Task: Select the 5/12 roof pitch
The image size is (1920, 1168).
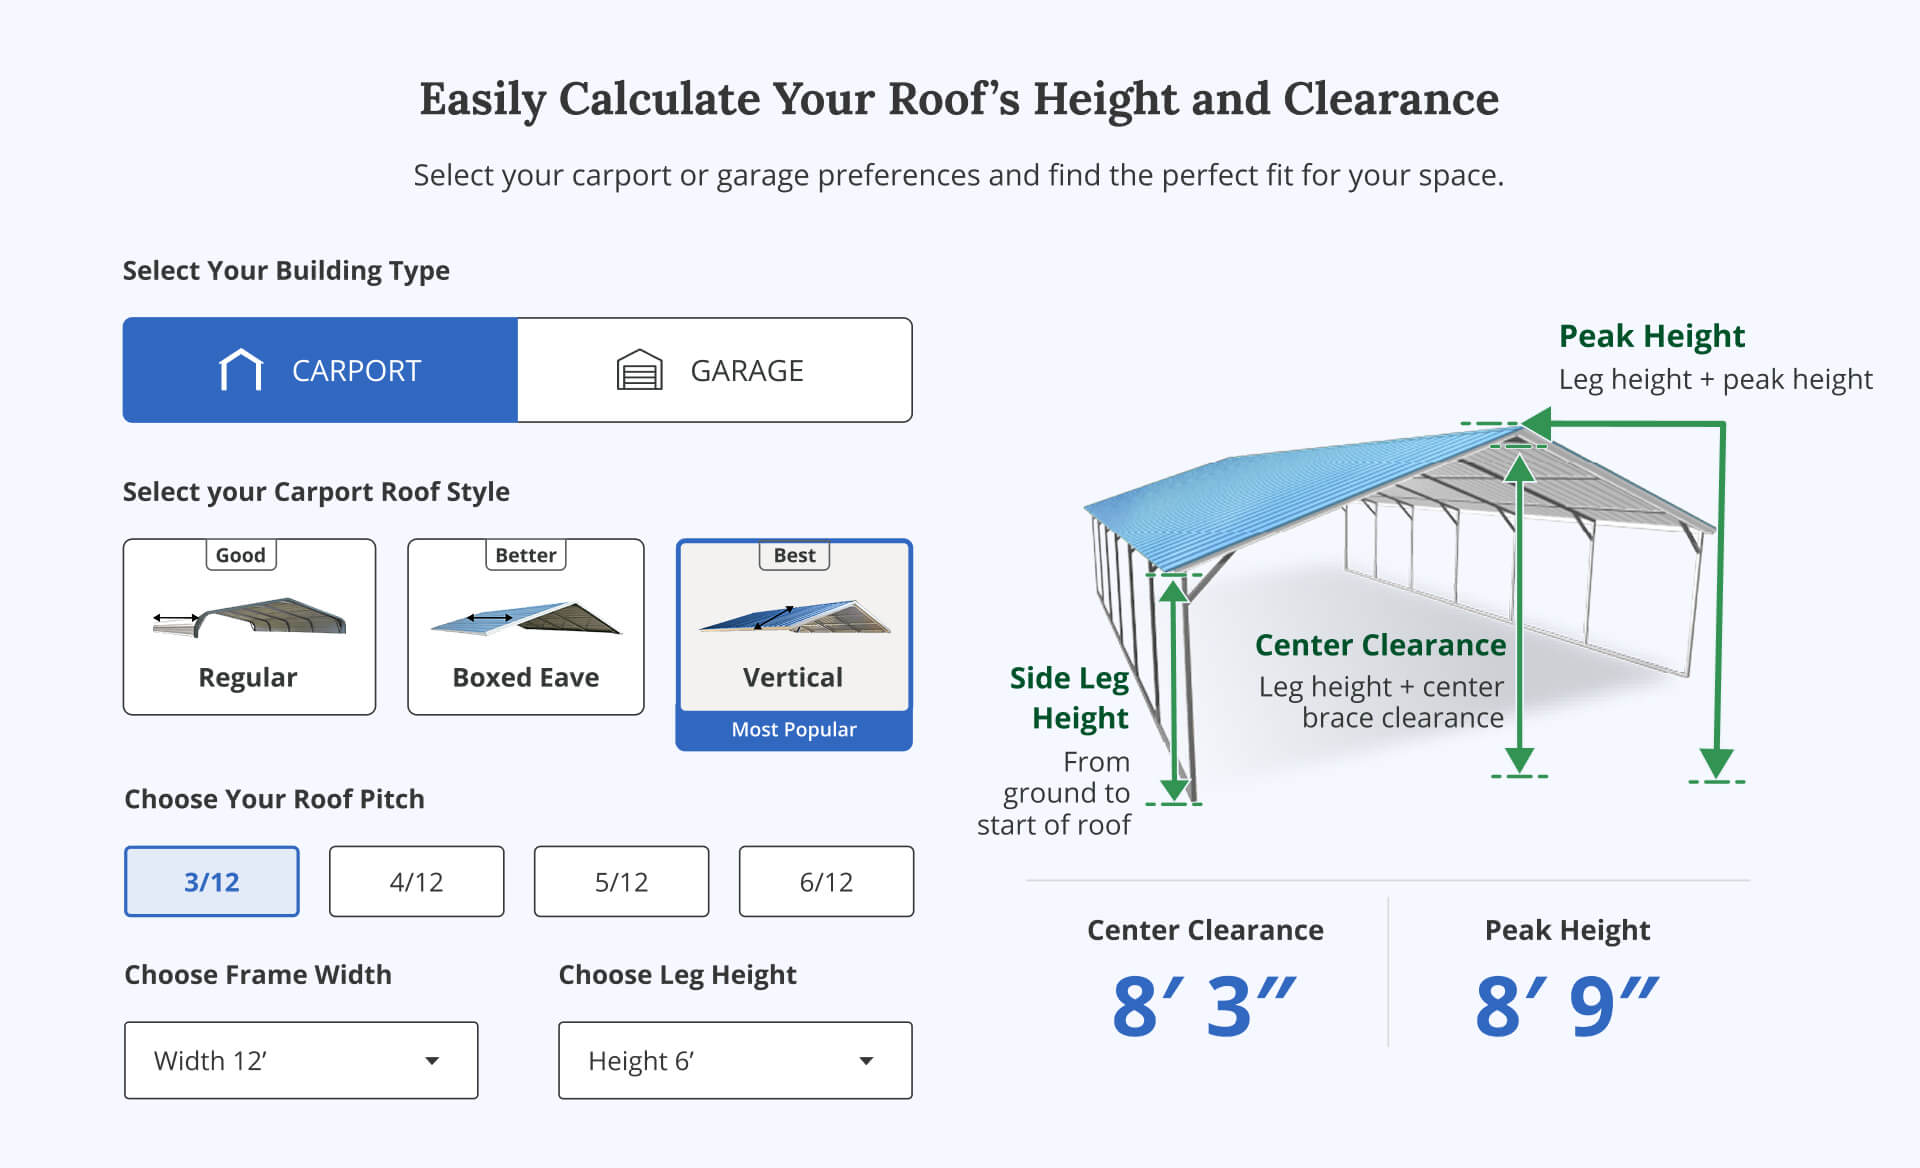Action: tap(621, 881)
